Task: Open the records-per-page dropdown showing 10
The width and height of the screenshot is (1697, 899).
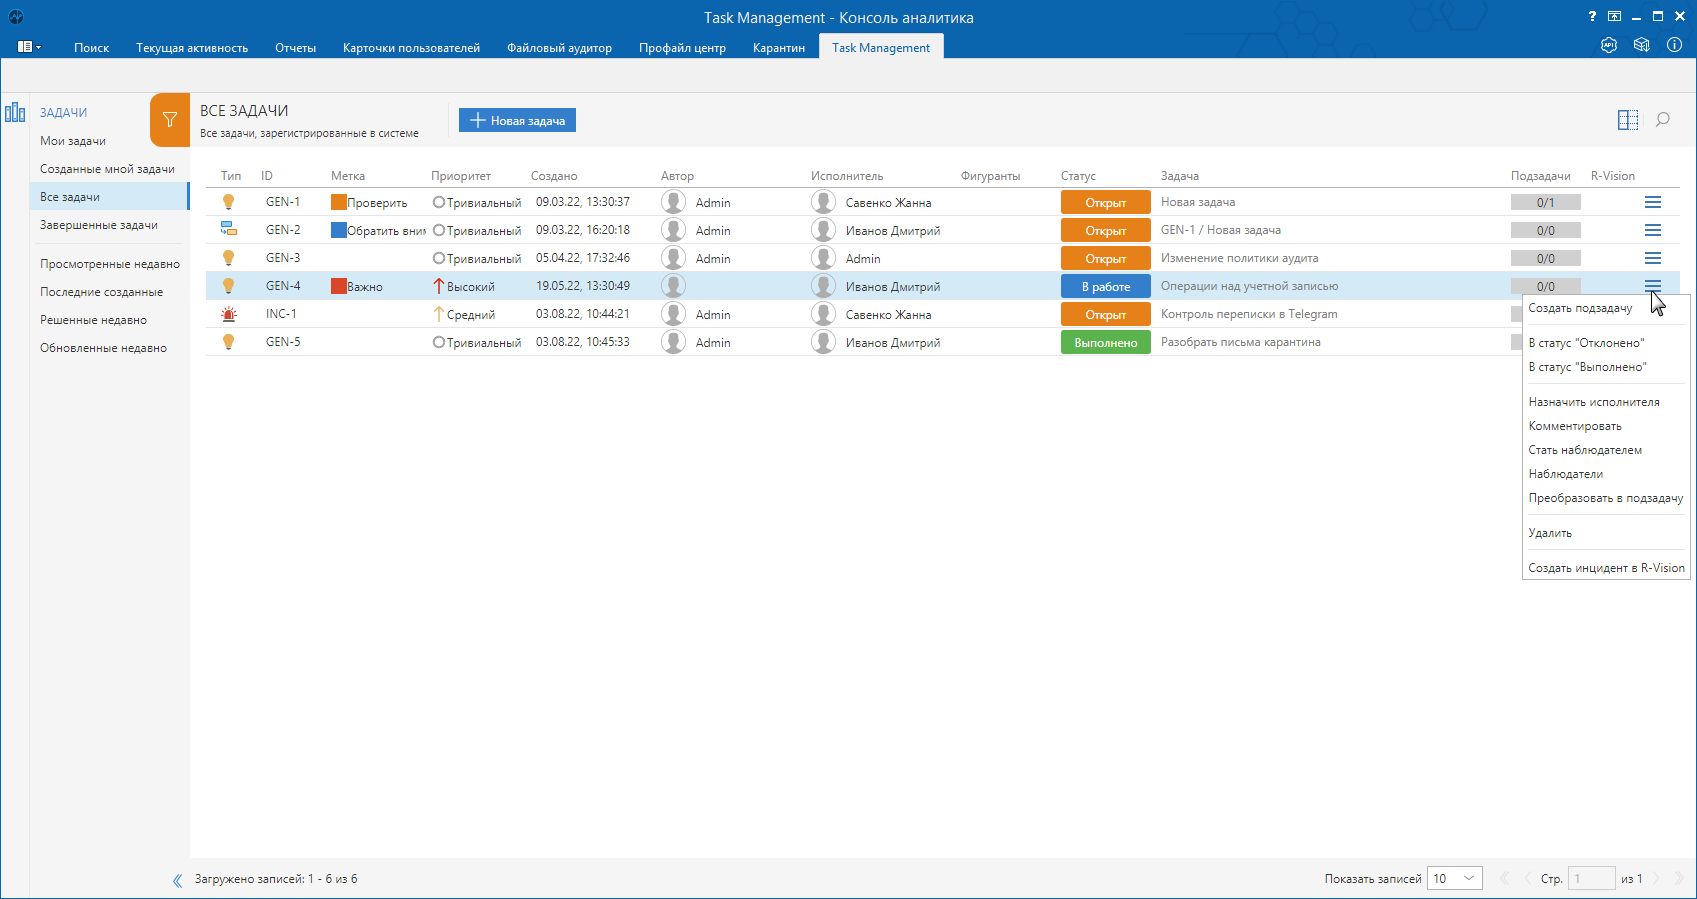Action: pyautogui.click(x=1454, y=878)
